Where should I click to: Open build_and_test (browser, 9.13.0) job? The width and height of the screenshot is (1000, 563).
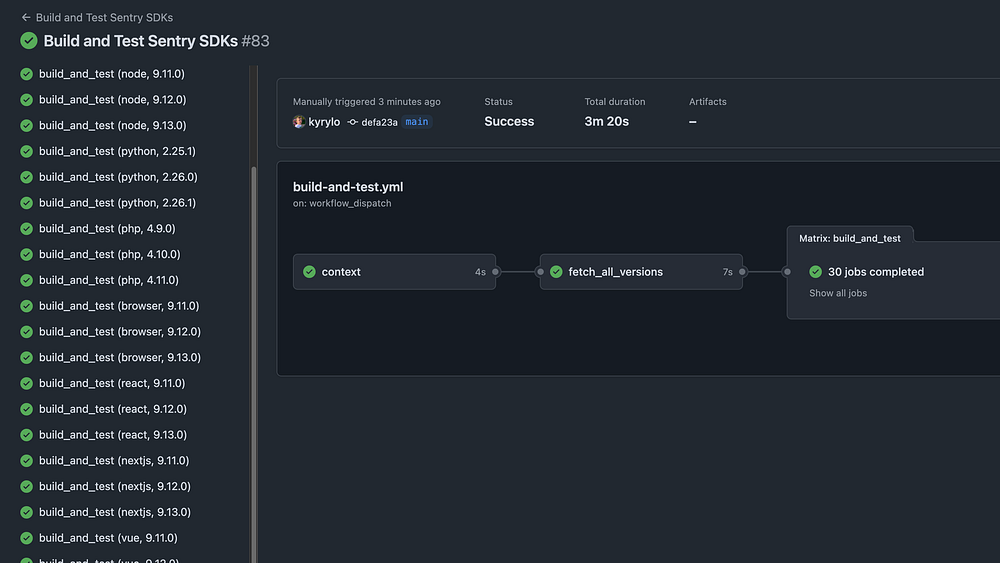click(x=119, y=357)
